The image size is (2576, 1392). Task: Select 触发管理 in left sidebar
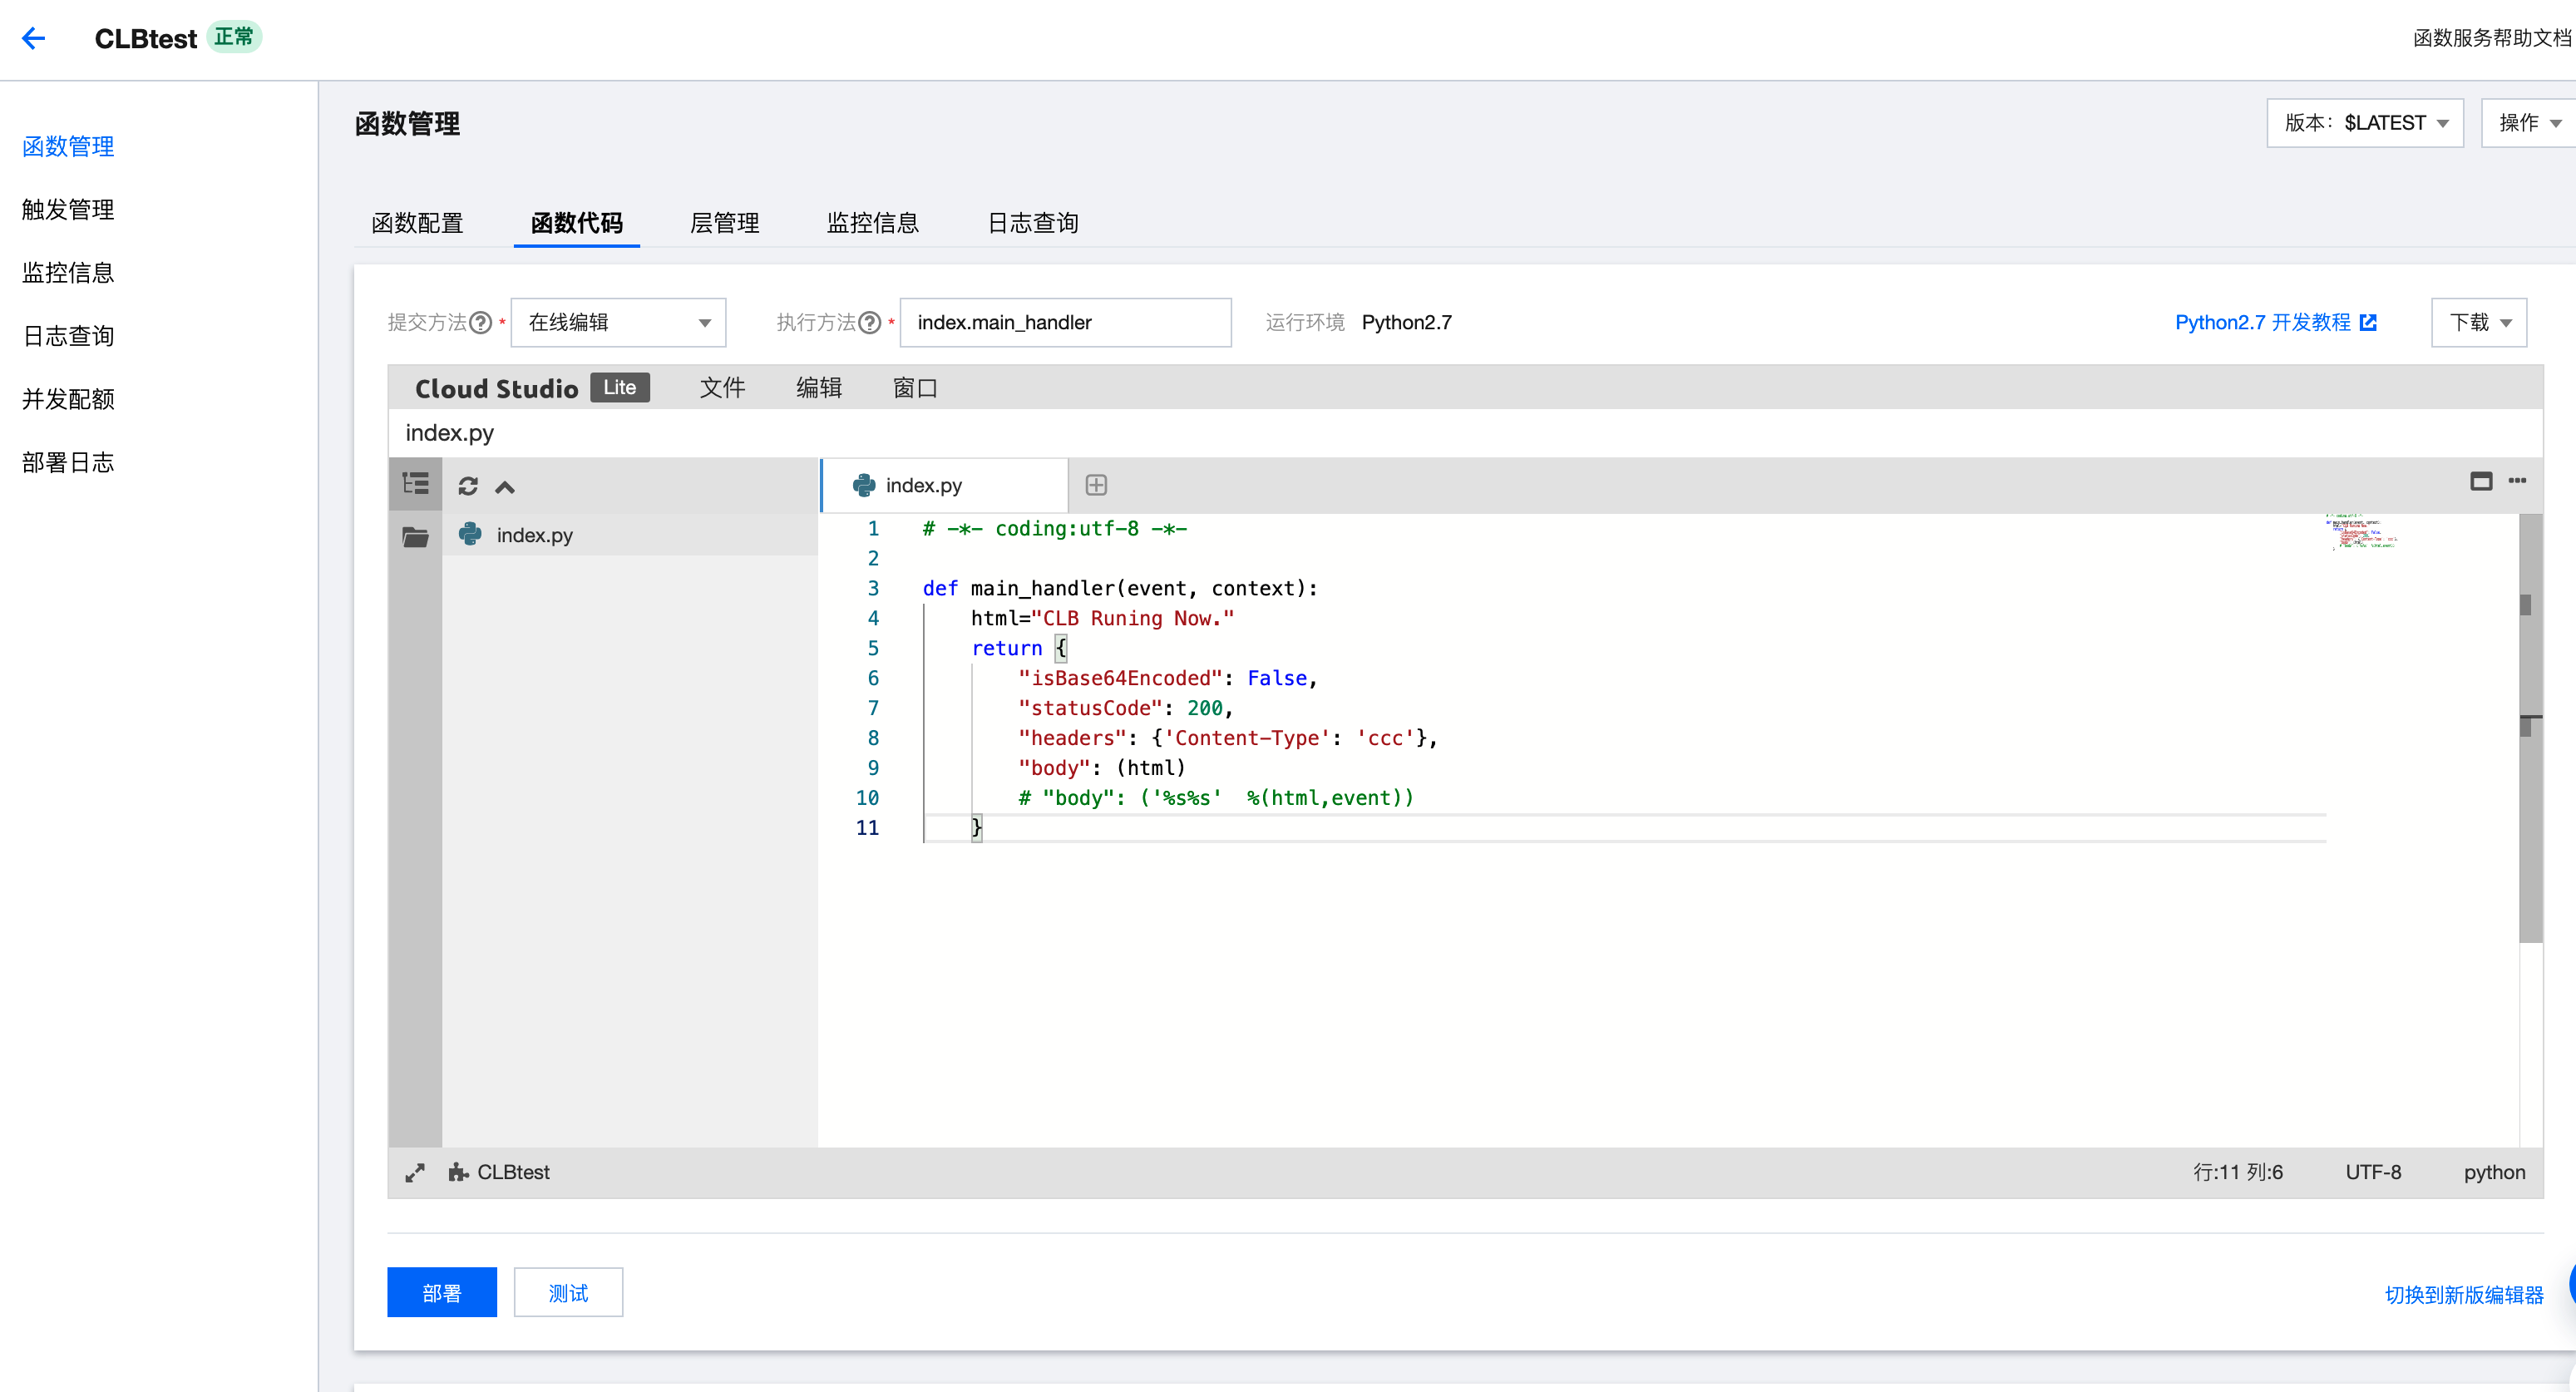(x=68, y=210)
